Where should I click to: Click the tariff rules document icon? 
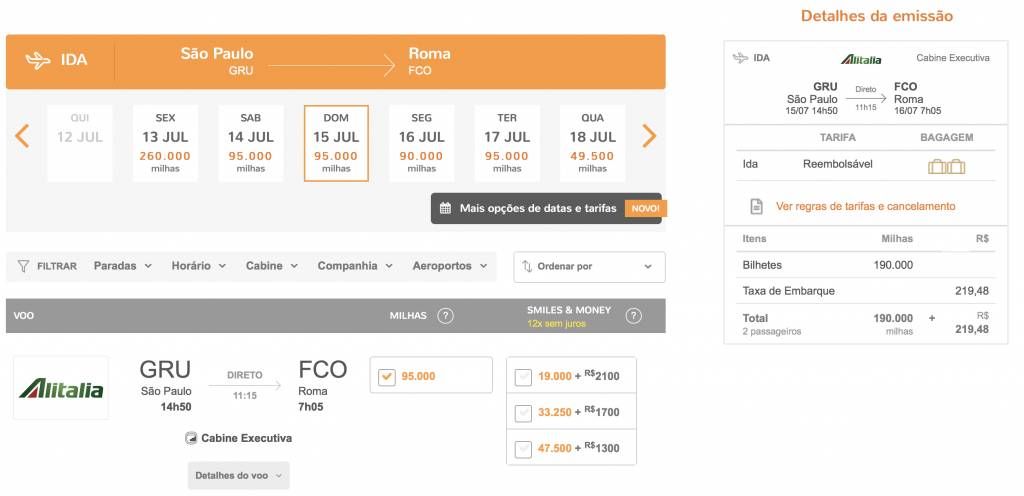coord(756,206)
